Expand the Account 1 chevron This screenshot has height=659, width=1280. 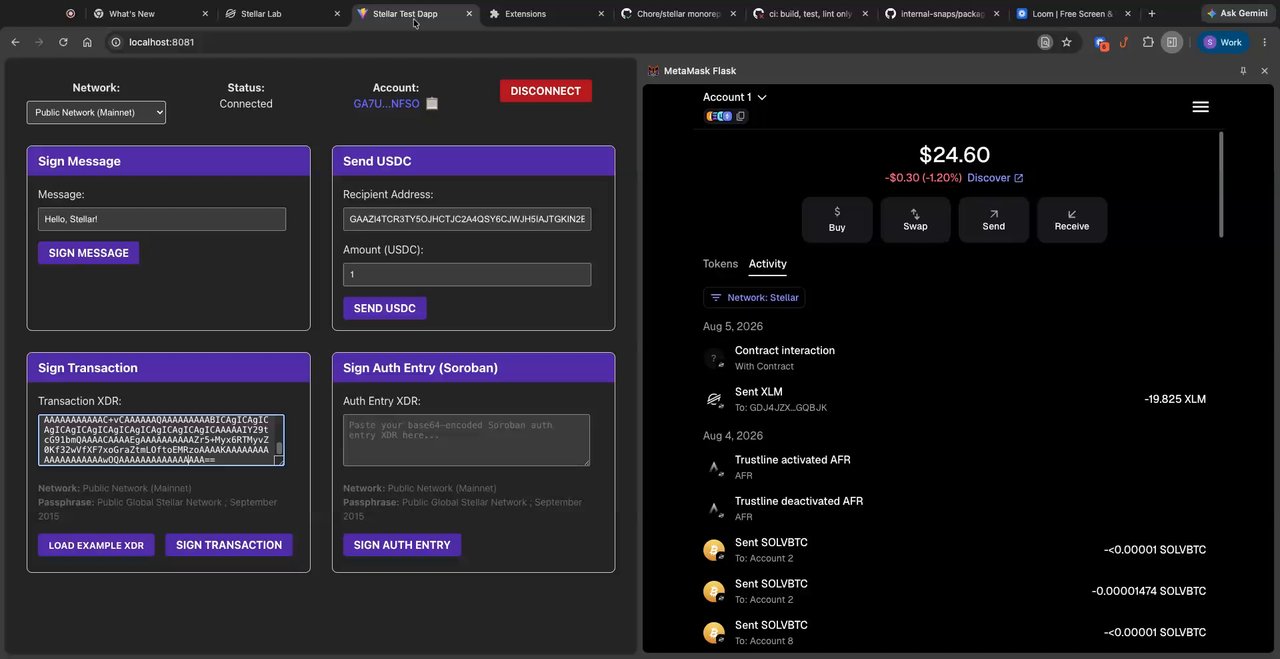coord(762,97)
